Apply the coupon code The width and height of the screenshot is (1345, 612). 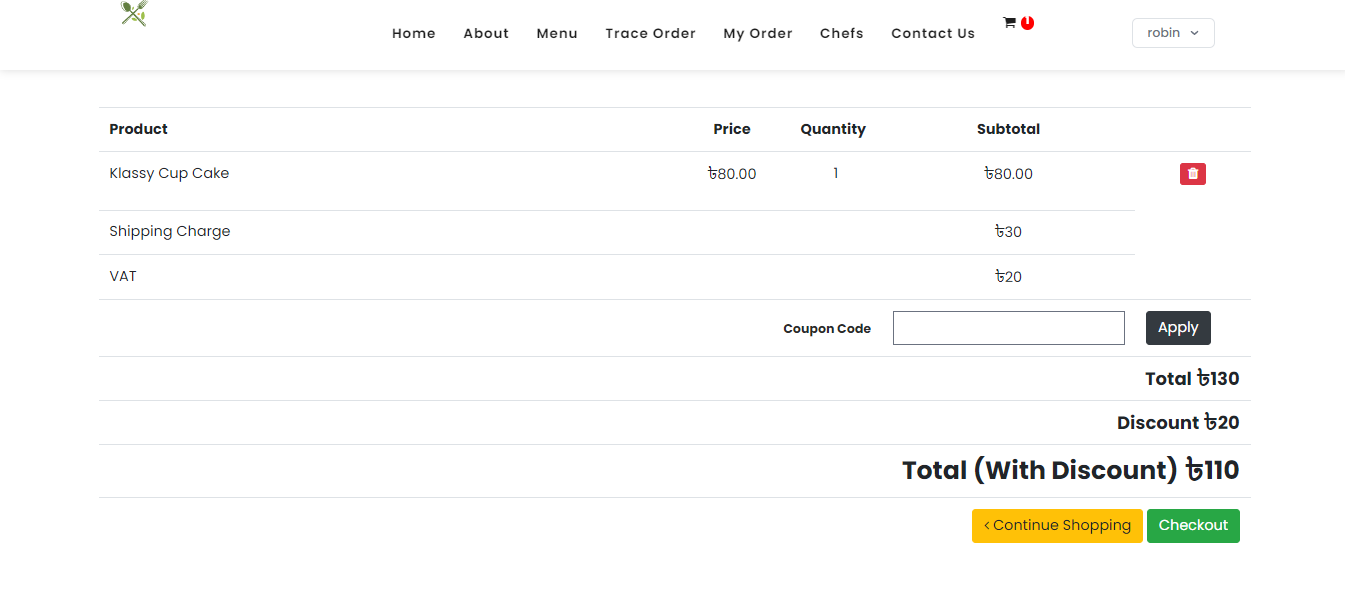point(1178,328)
